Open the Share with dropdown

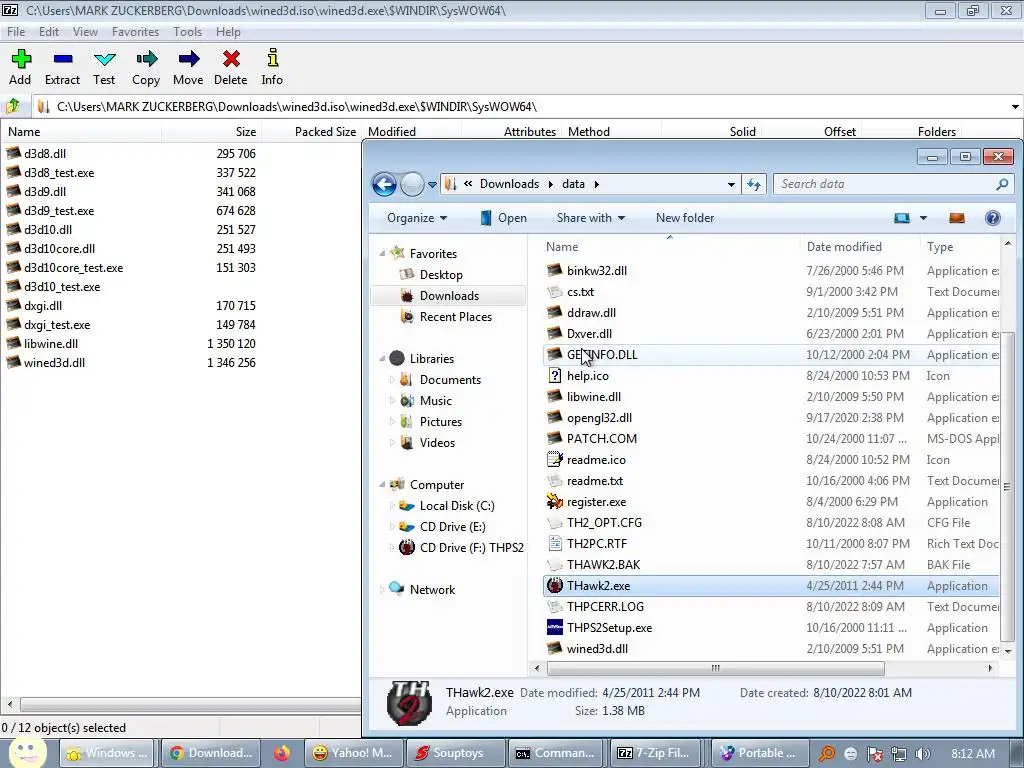pos(590,218)
